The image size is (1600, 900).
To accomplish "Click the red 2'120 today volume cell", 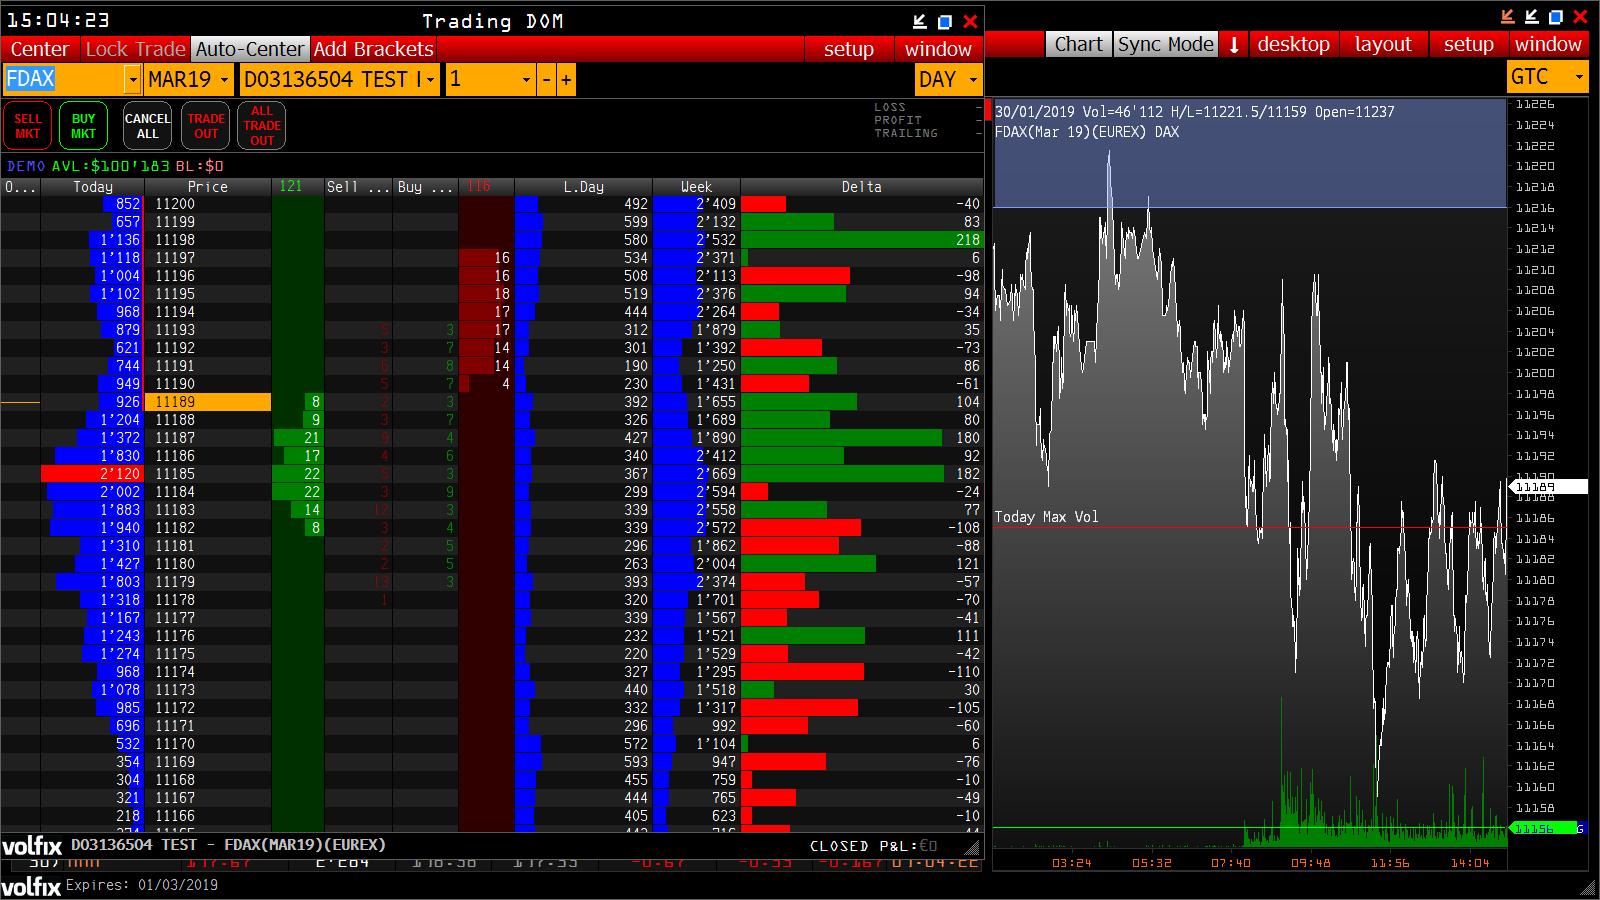I will click(x=92, y=474).
